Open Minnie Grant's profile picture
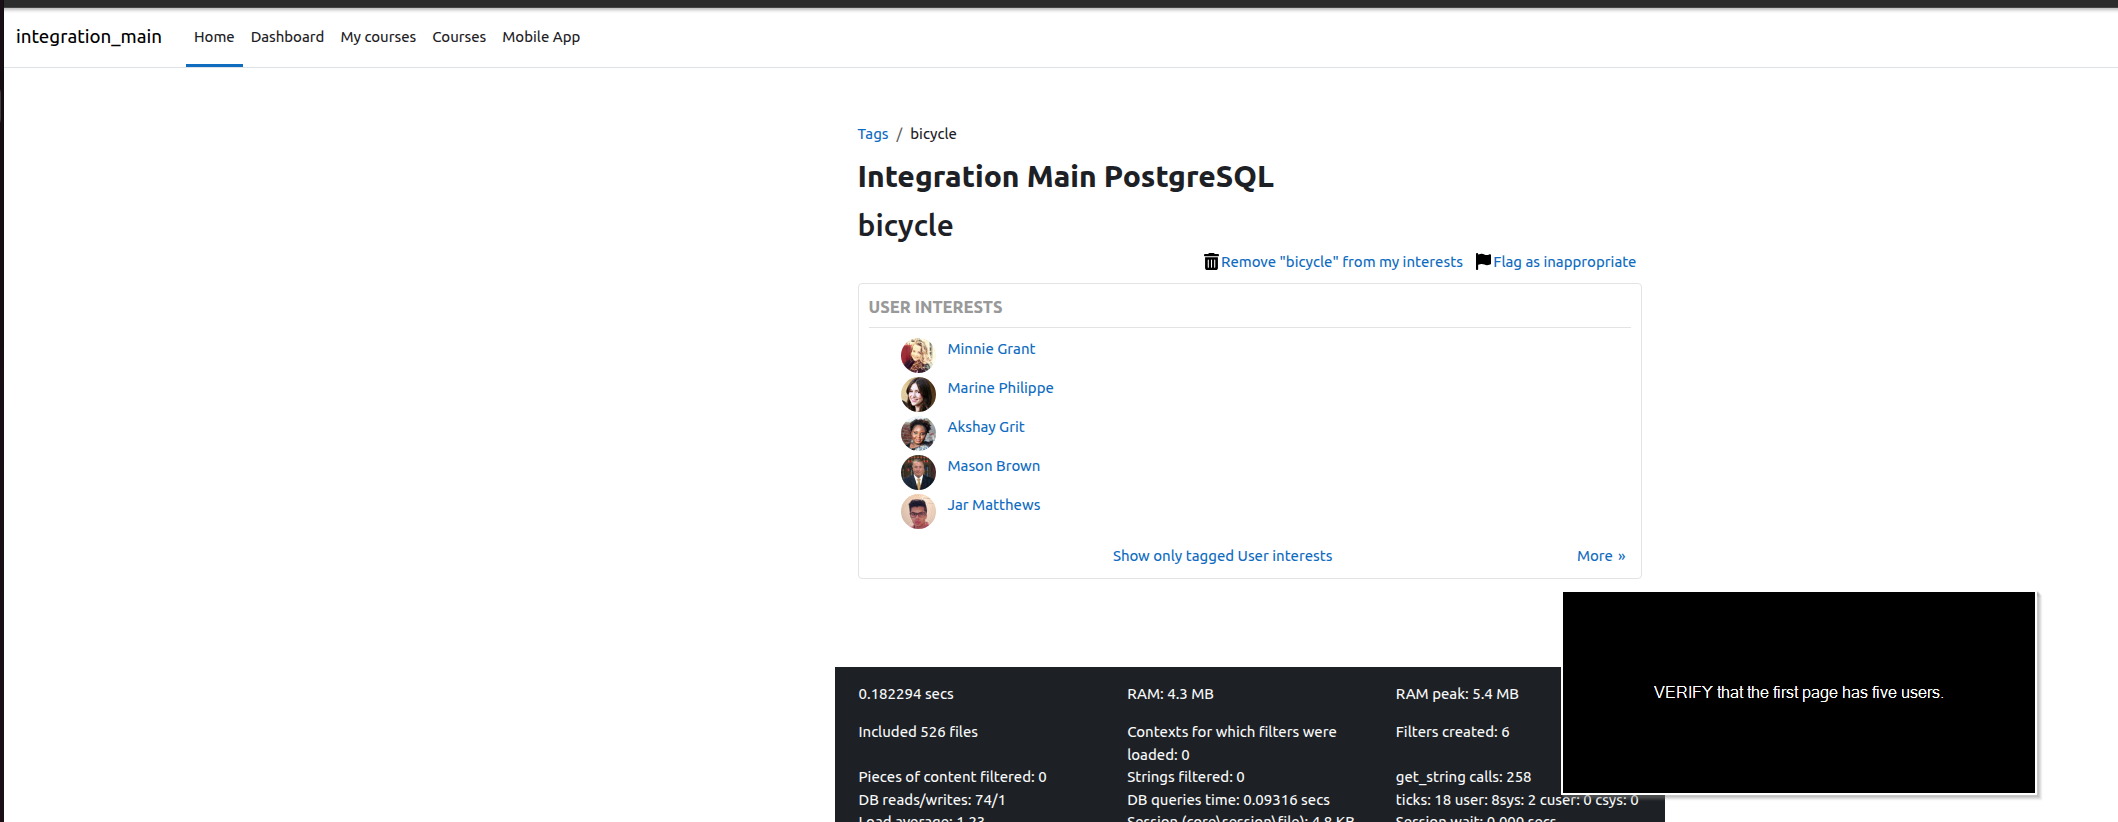The width and height of the screenshot is (2118, 822). tap(918, 355)
